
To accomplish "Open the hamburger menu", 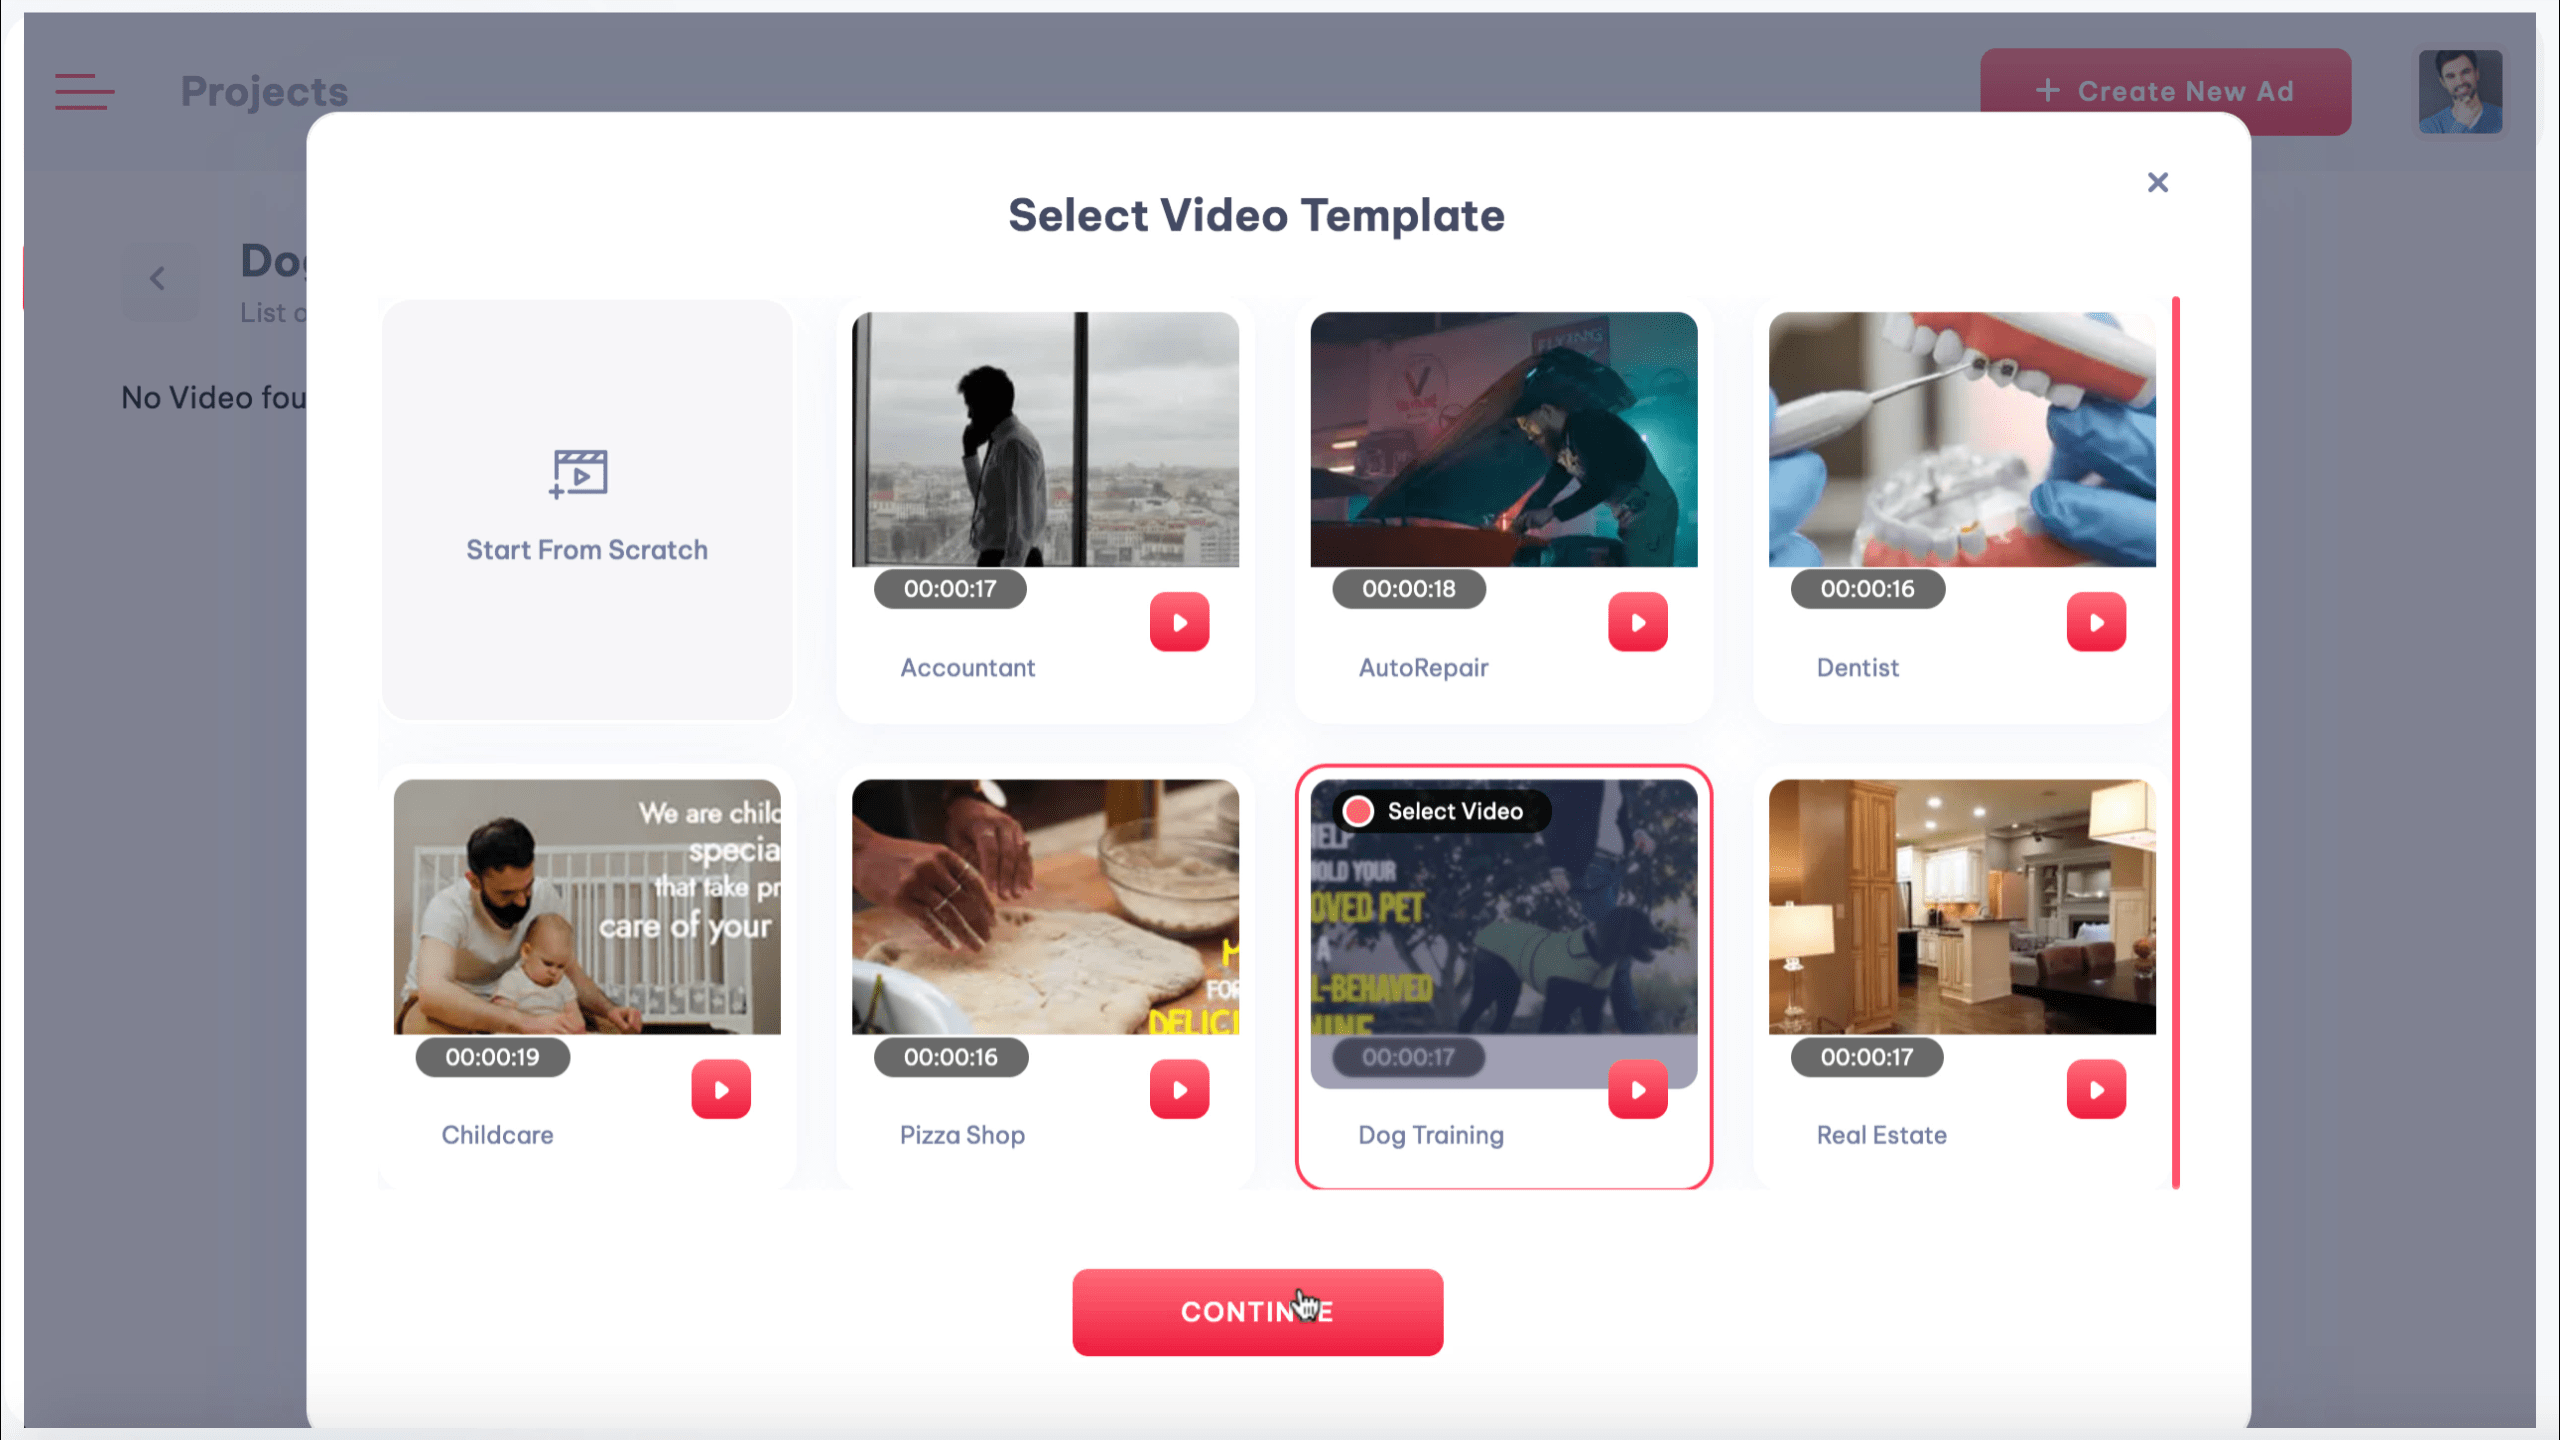I will pos(84,91).
